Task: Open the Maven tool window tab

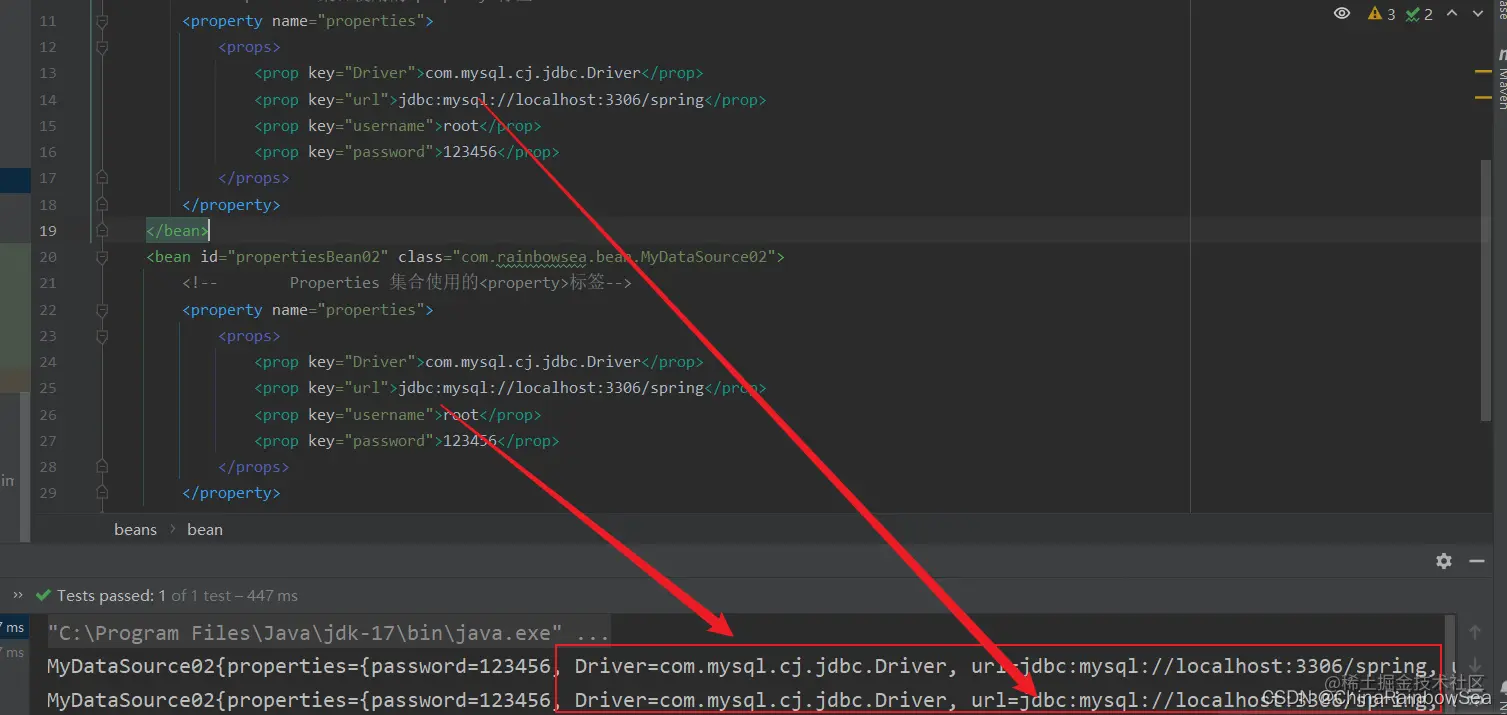Action: 1501,80
